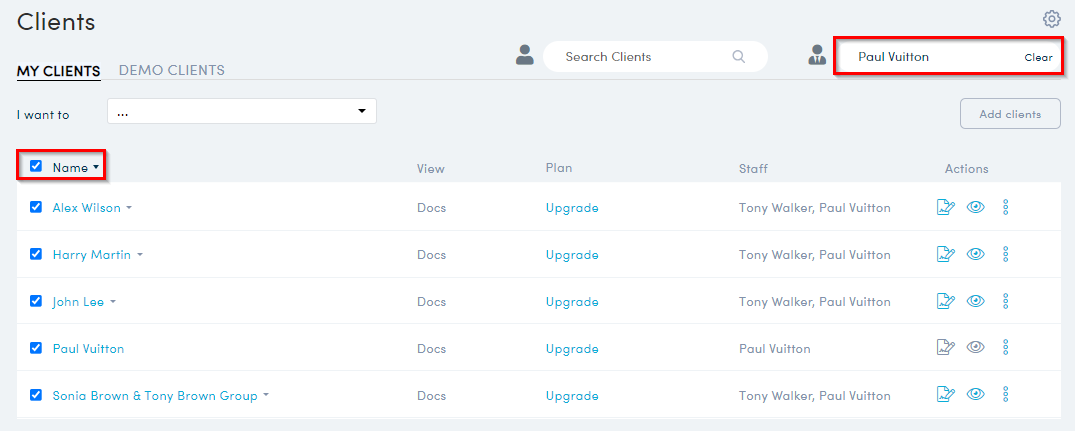This screenshot has height=431, width=1075.
Task: Expand the Sonia Brown & Tony Brown Group arrow
Action: (x=266, y=396)
